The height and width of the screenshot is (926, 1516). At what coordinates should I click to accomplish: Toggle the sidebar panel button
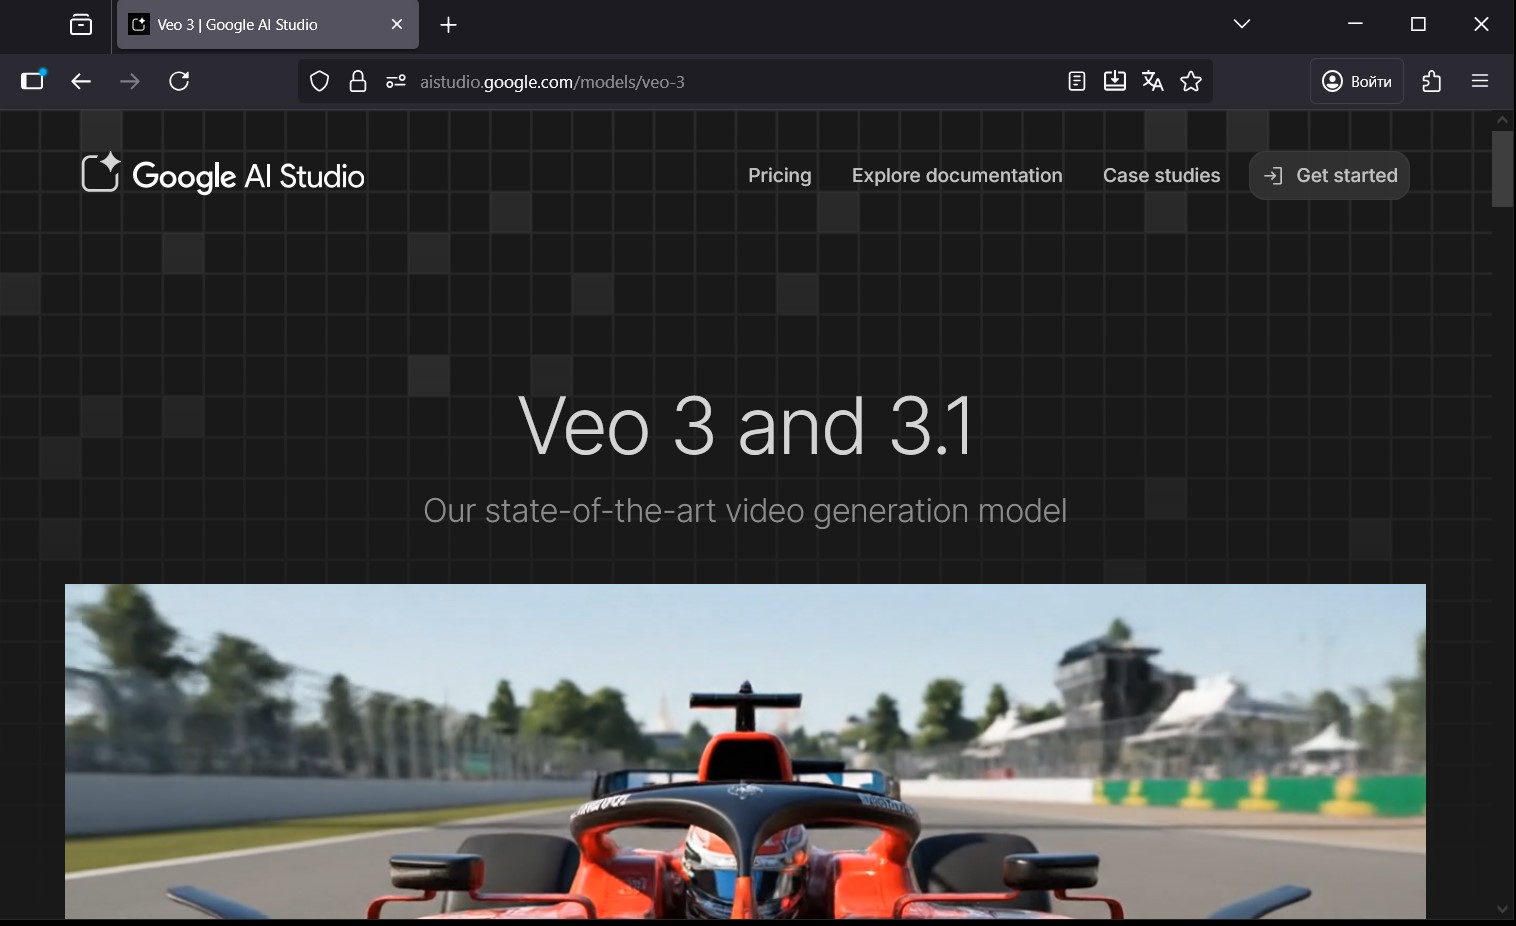pyautogui.click(x=33, y=82)
